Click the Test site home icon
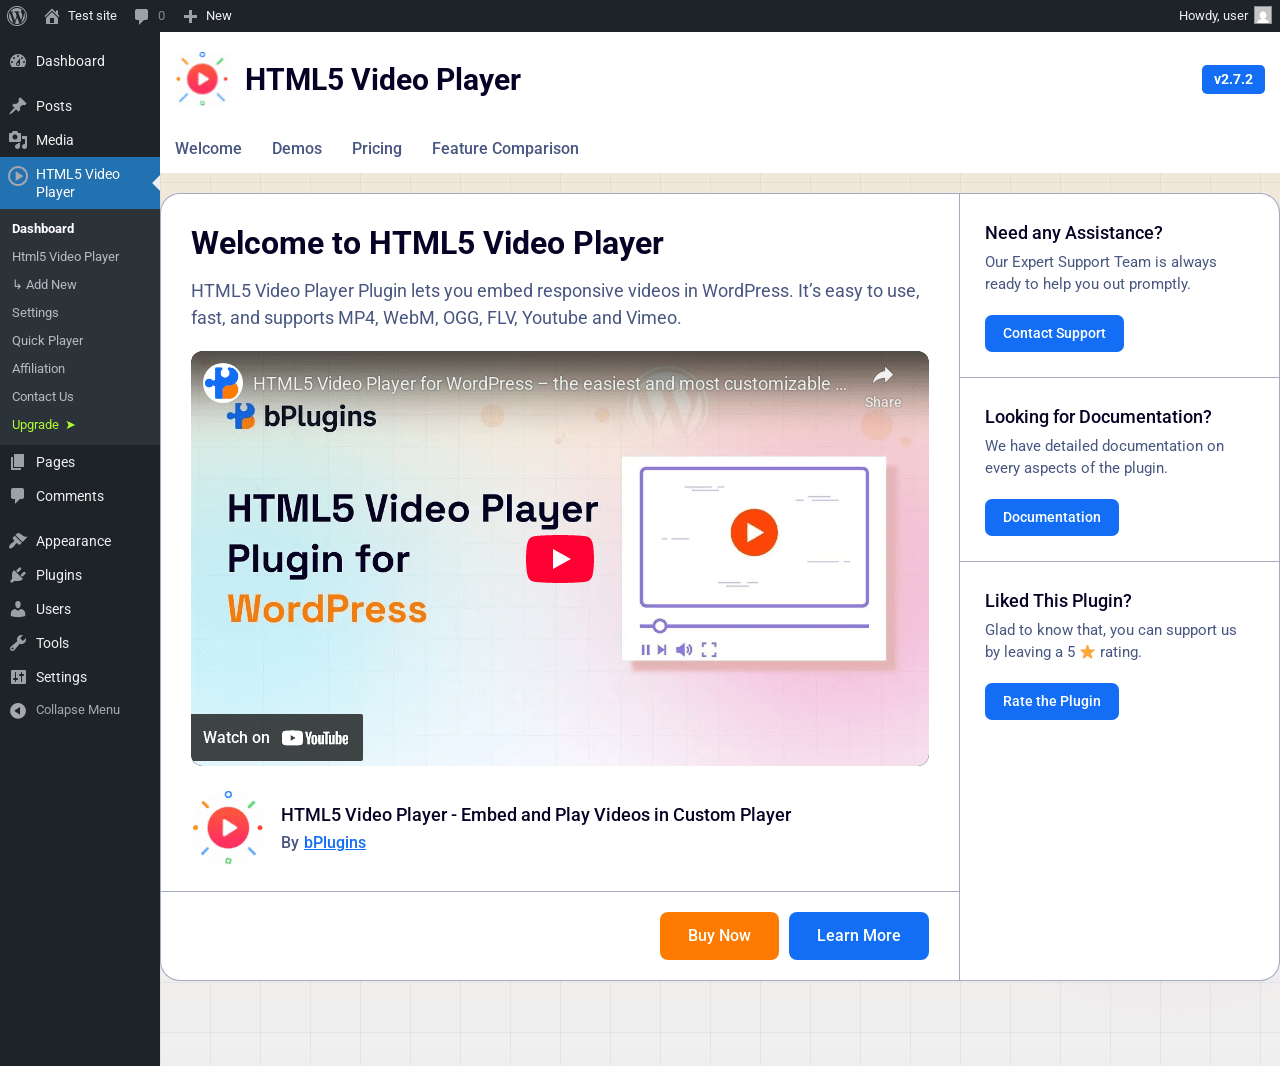Viewport: 1280px width, 1066px height. (52, 16)
